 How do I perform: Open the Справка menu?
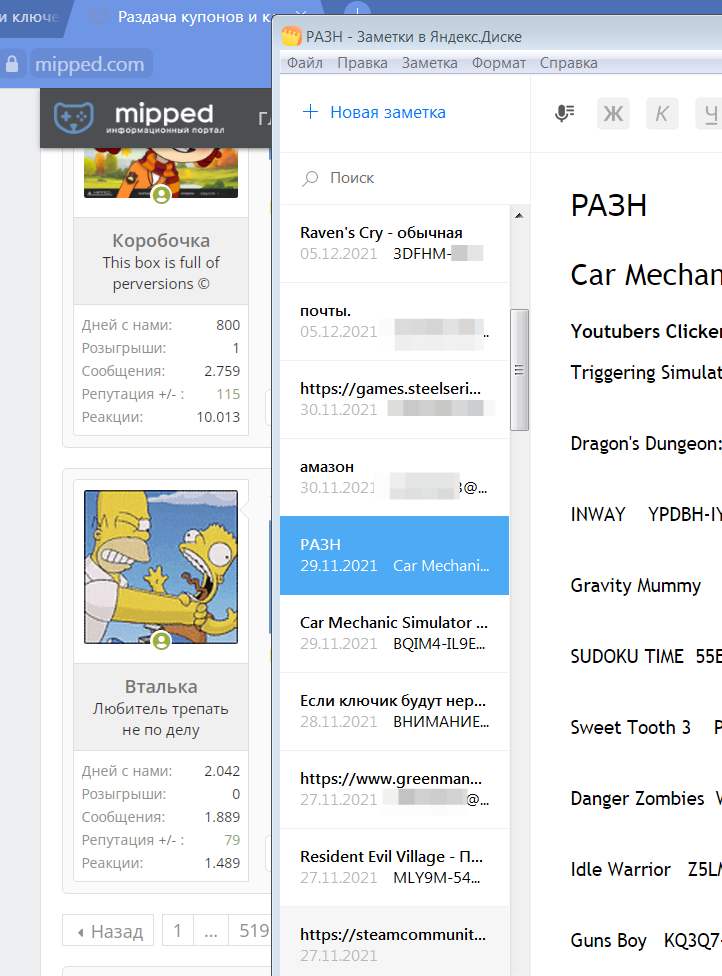(568, 63)
